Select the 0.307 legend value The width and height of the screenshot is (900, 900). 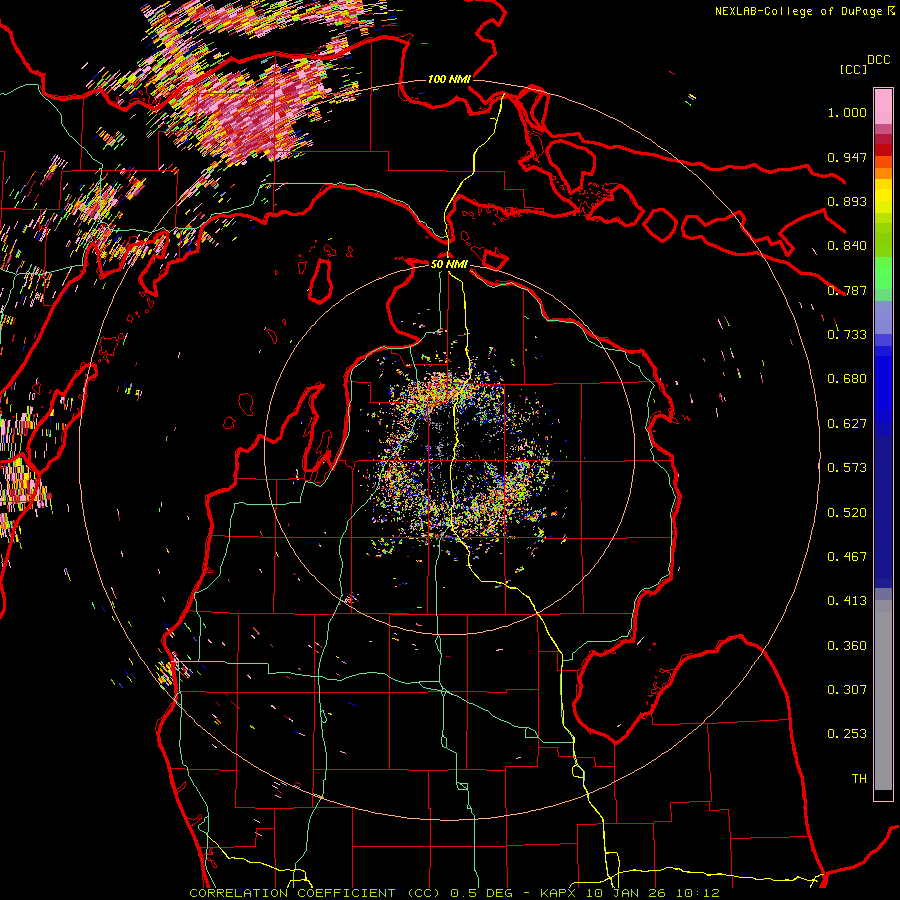pos(847,690)
